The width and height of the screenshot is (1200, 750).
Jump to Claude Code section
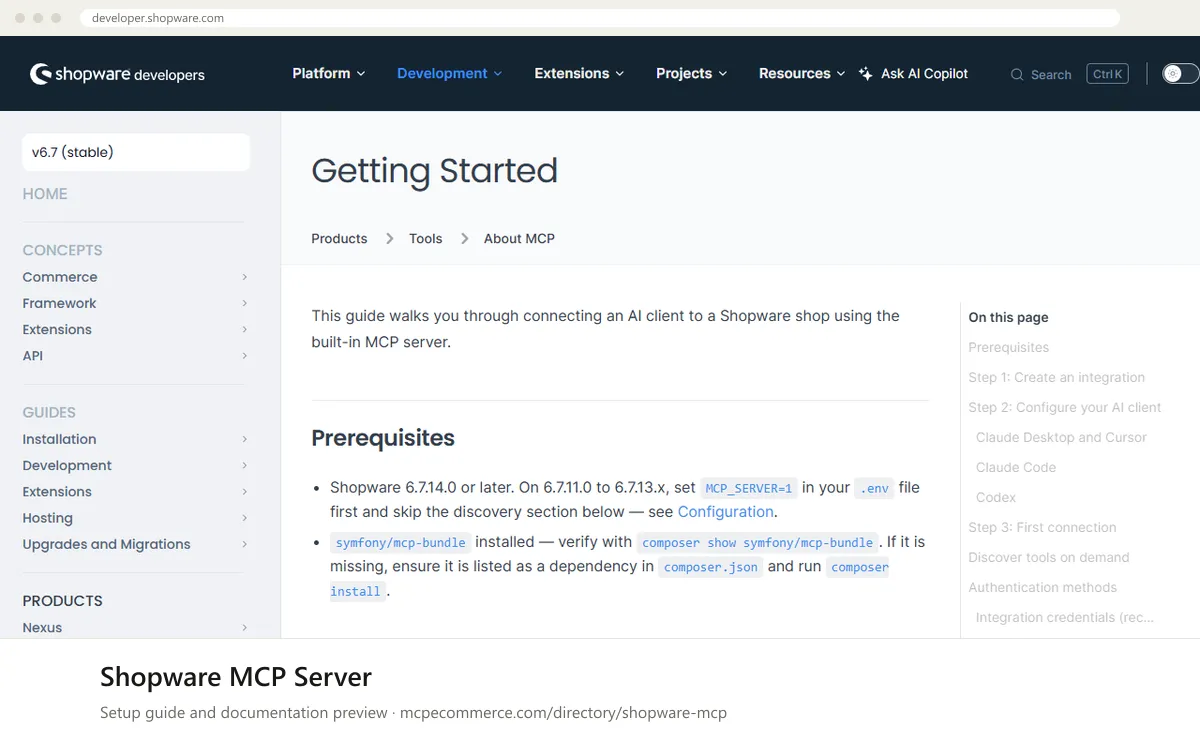[x=1016, y=467]
